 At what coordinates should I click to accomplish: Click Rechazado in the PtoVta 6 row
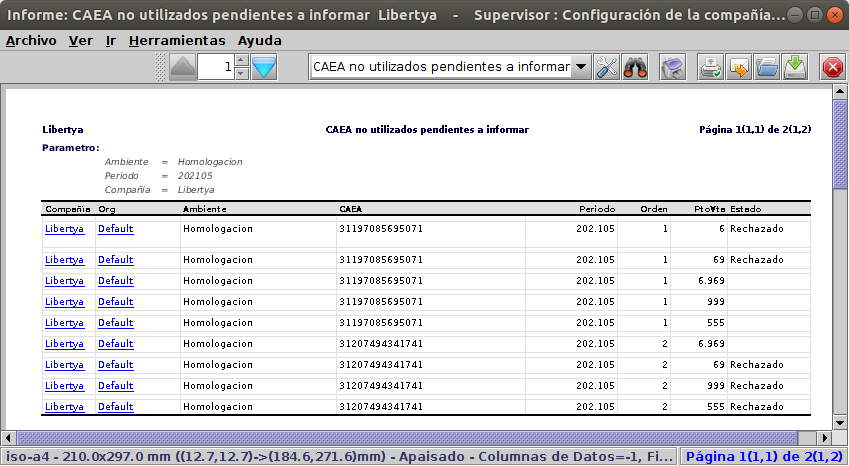coord(756,229)
